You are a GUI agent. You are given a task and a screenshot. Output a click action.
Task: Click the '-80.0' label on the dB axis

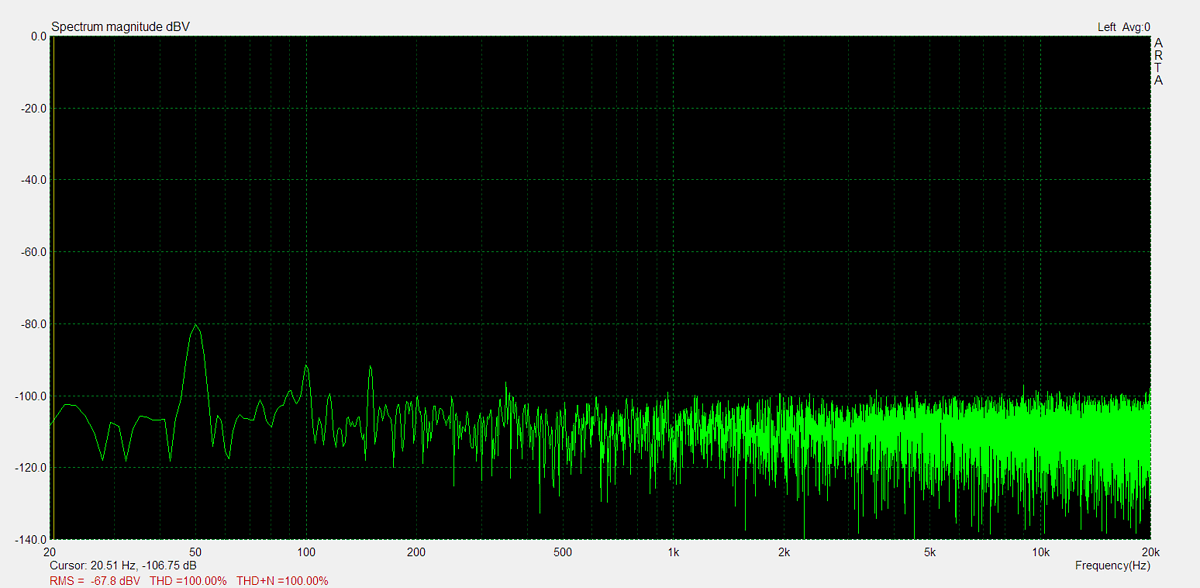click(33, 324)
